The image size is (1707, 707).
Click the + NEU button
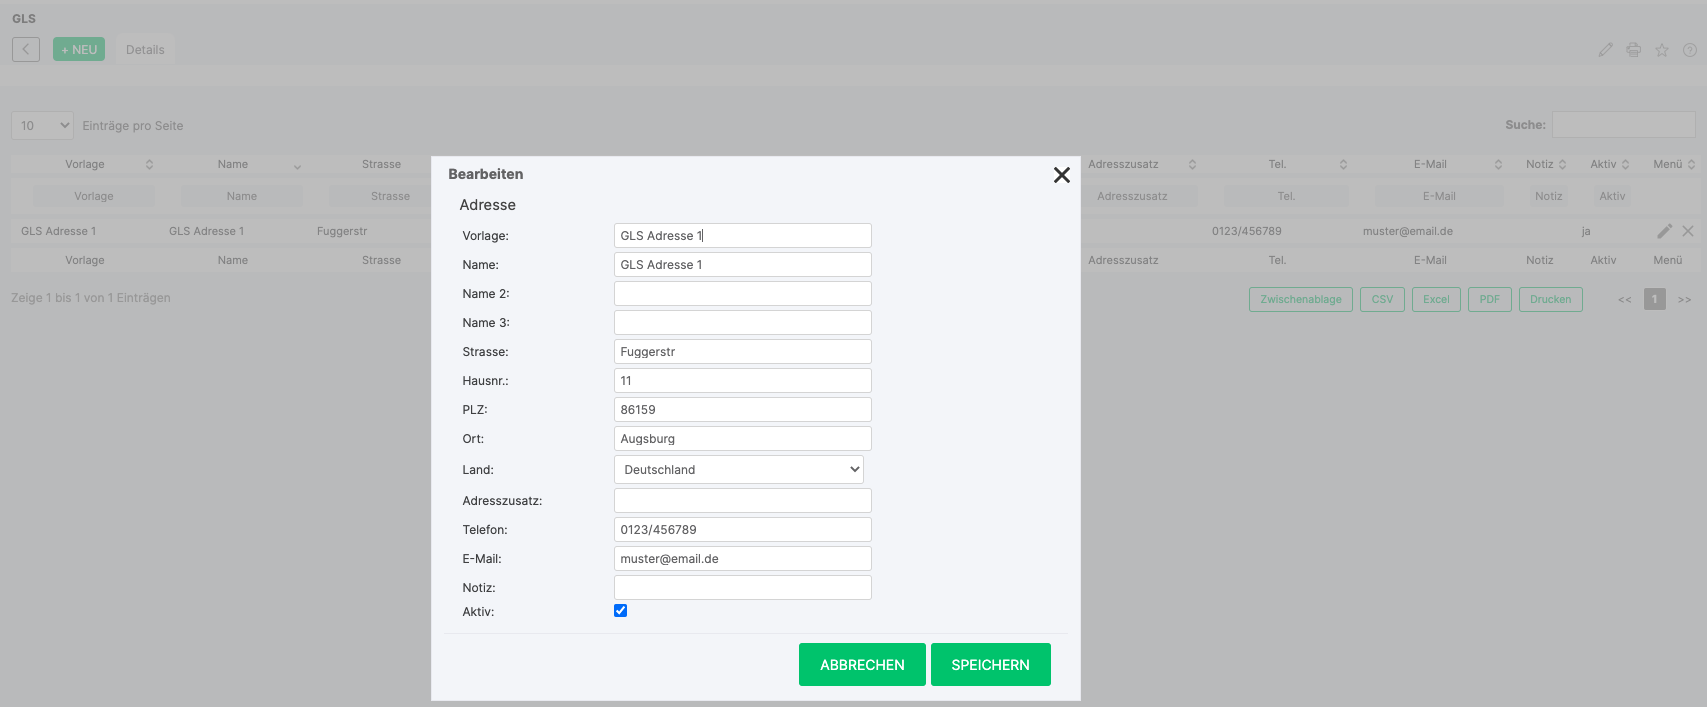pos(79,50)
